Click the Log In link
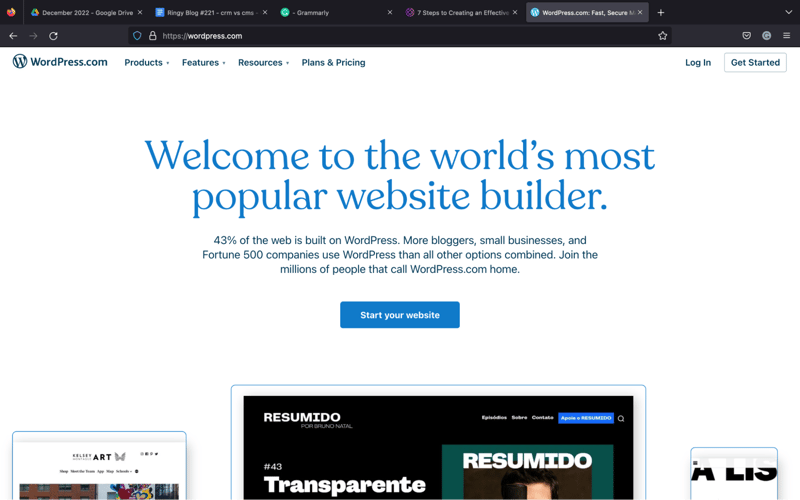800x500 pixels. [697, 62]
